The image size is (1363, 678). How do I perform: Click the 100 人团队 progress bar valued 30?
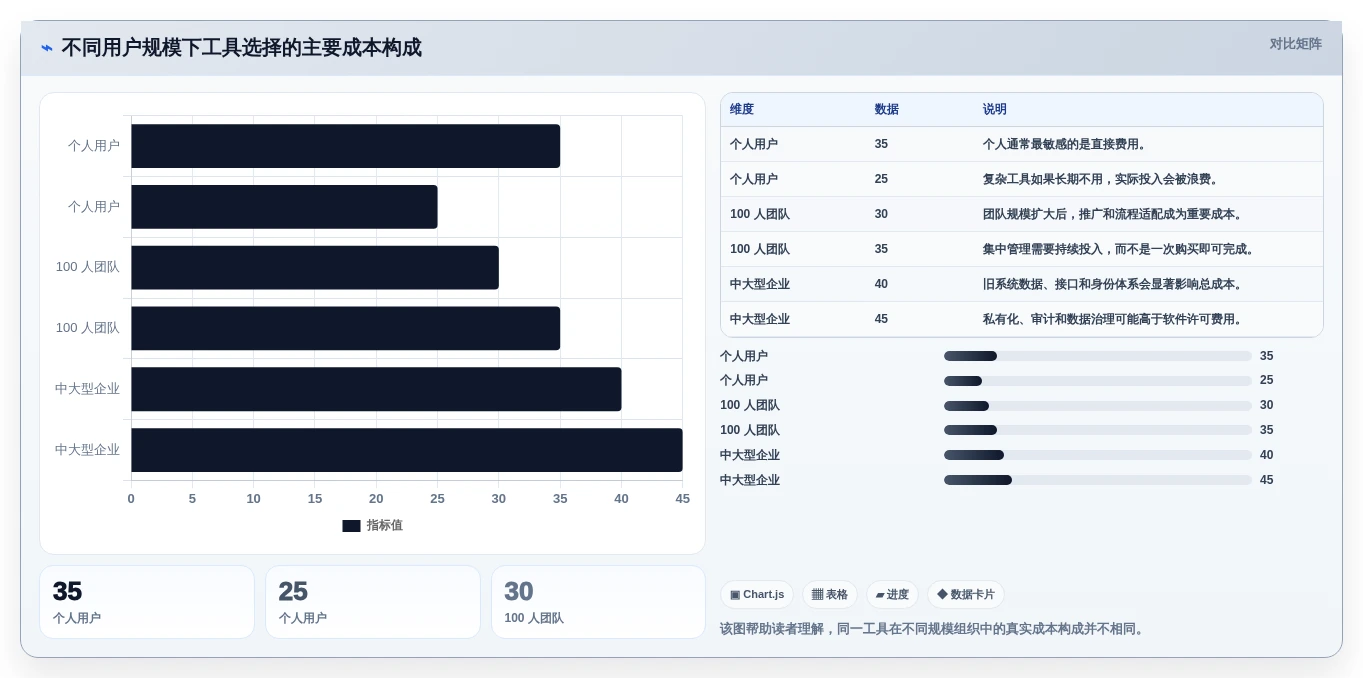coord(1097,406)
